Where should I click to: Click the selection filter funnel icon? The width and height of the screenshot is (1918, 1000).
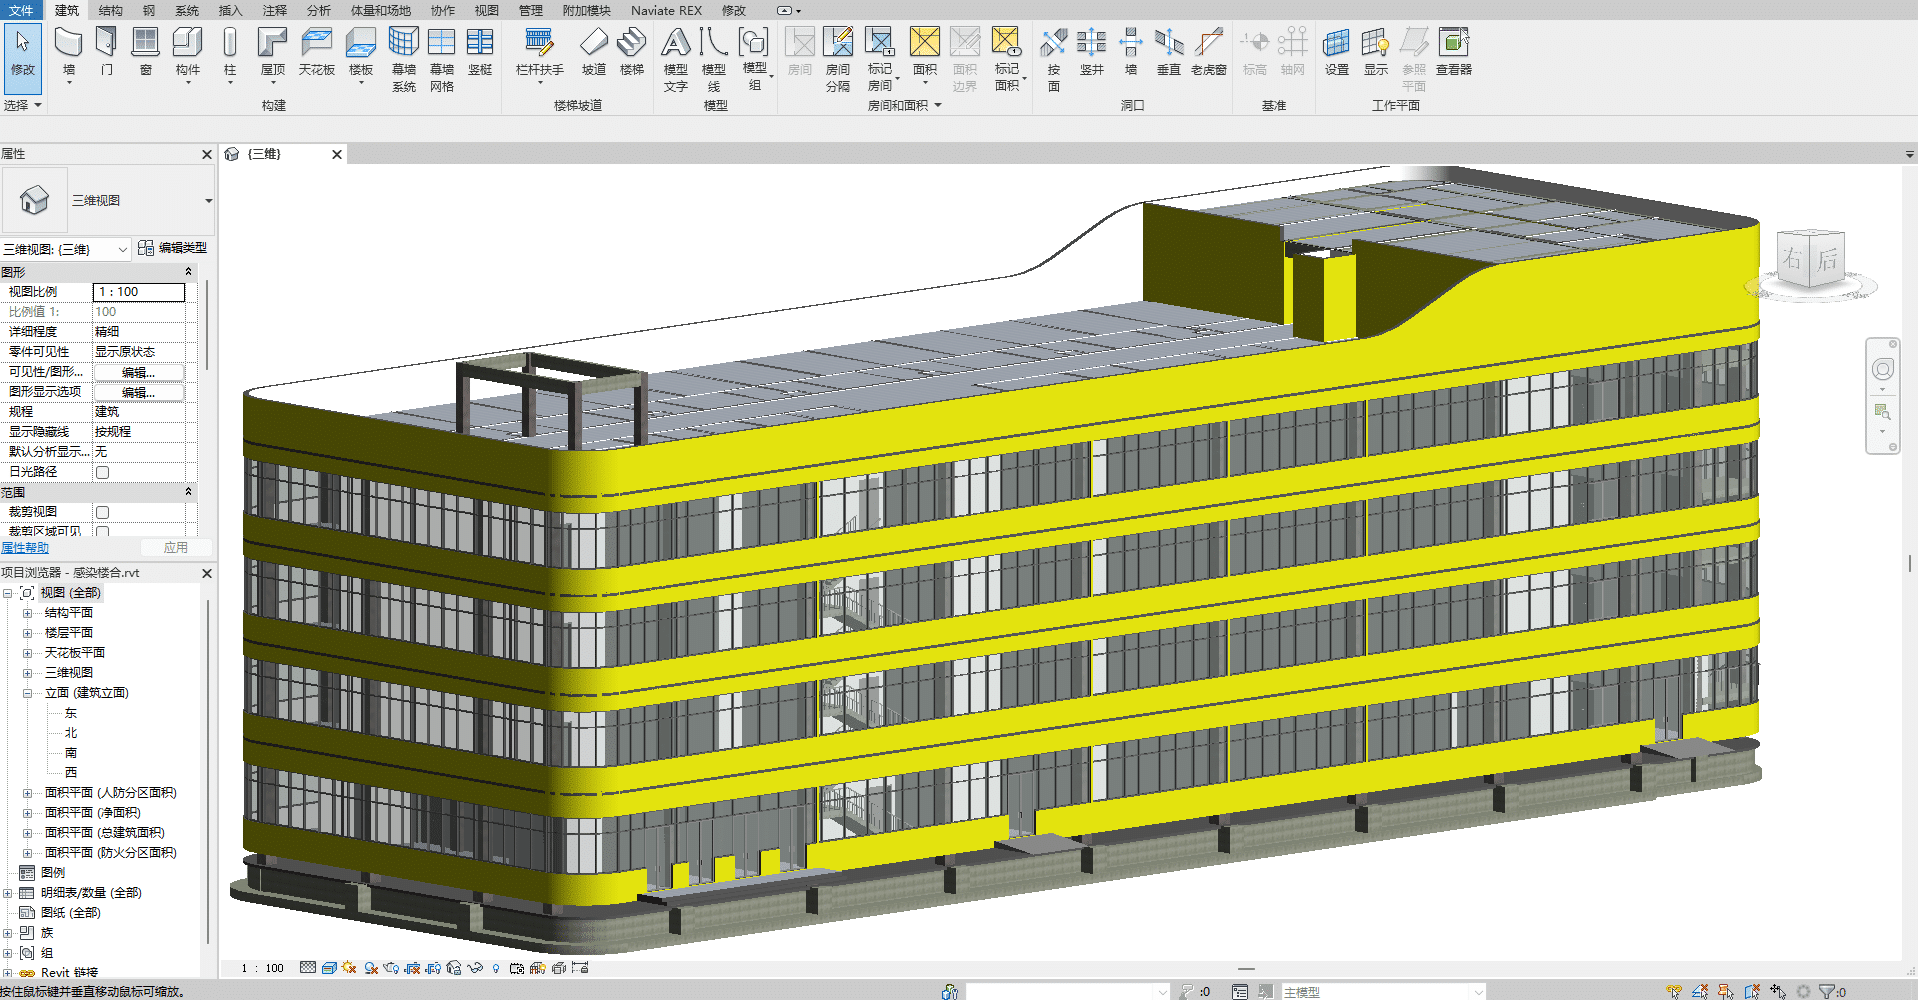(x=1826, y=992)
